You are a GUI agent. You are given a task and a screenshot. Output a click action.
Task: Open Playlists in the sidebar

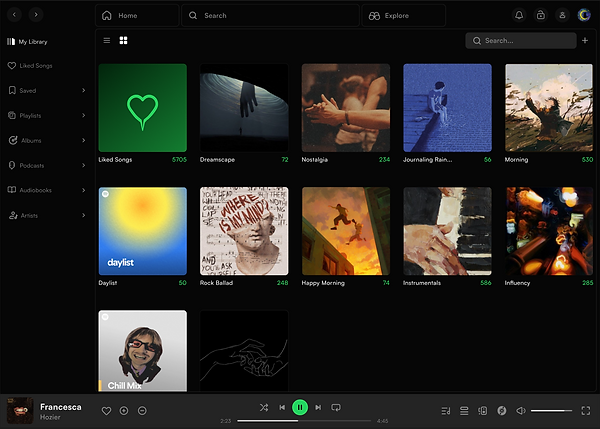coord(25,115)
